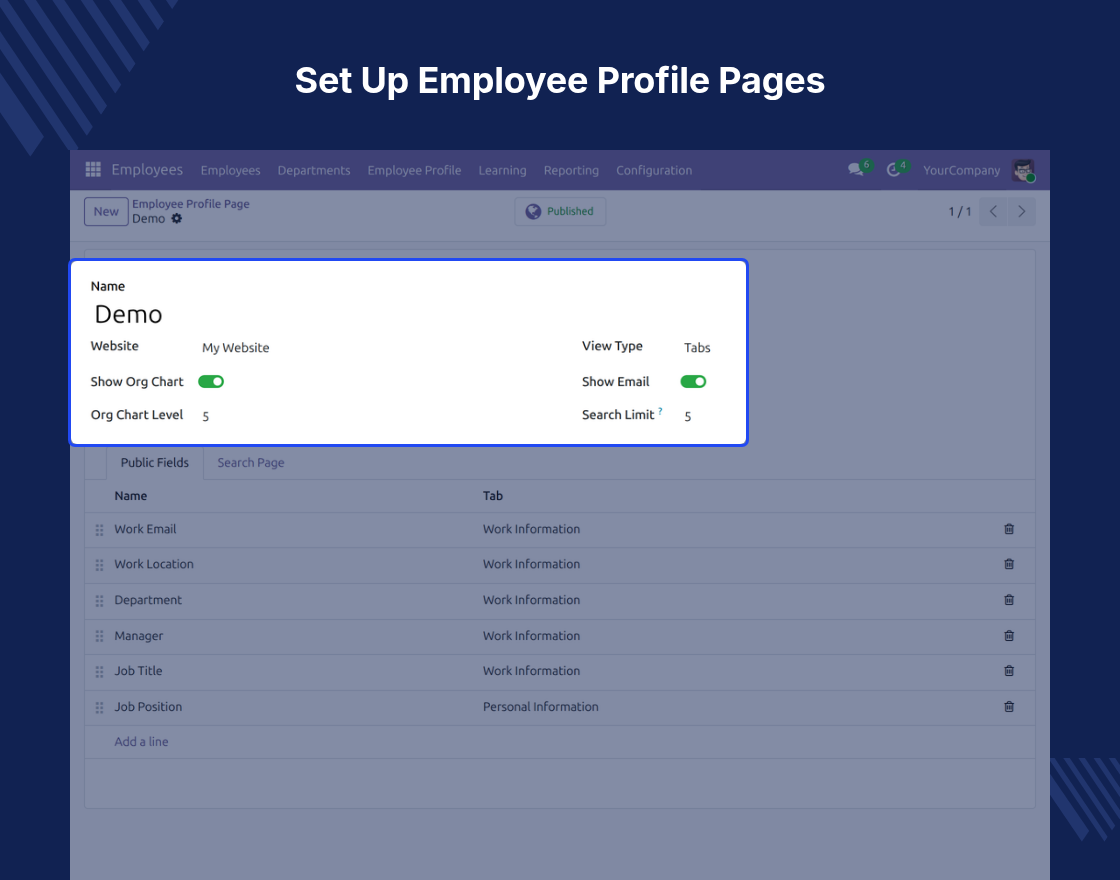Open the Employees menu item
This screenshot has height=880, width=1120.
(x=230, y=170)
